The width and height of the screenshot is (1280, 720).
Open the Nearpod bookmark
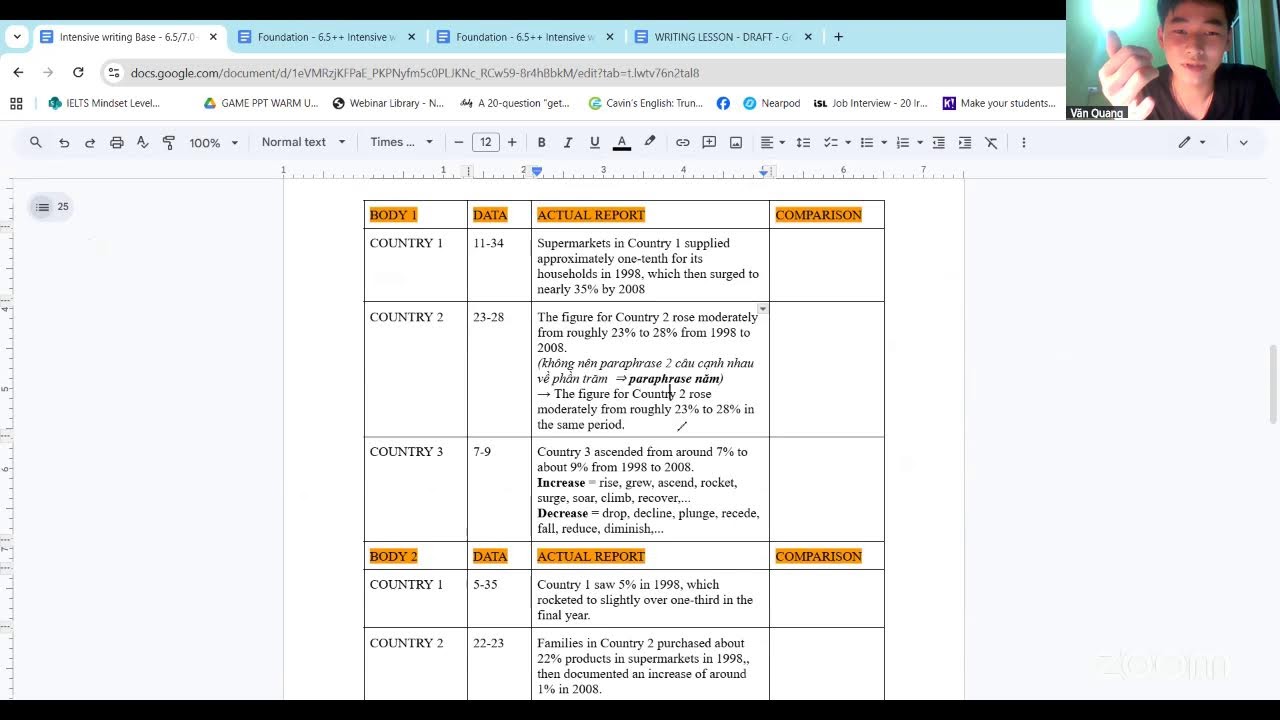[771, 103]
